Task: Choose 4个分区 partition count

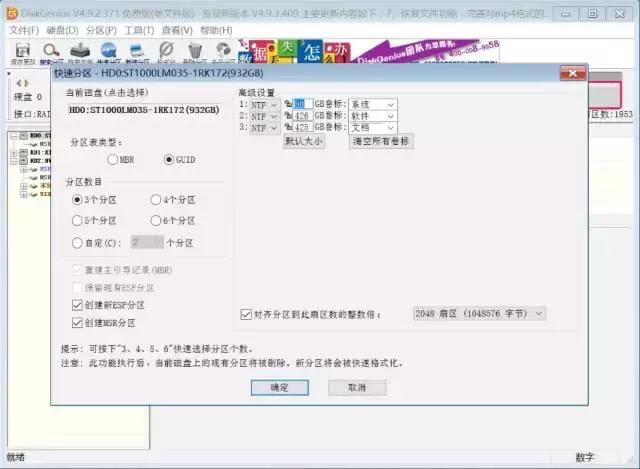Action: pos(173,200)
